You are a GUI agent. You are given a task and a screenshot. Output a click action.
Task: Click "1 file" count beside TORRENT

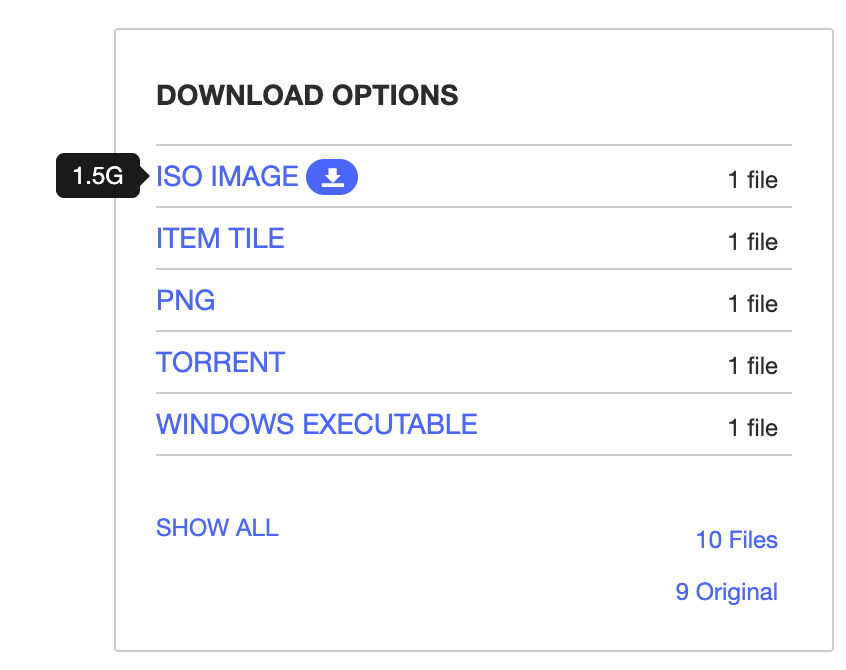click(752, 366)
